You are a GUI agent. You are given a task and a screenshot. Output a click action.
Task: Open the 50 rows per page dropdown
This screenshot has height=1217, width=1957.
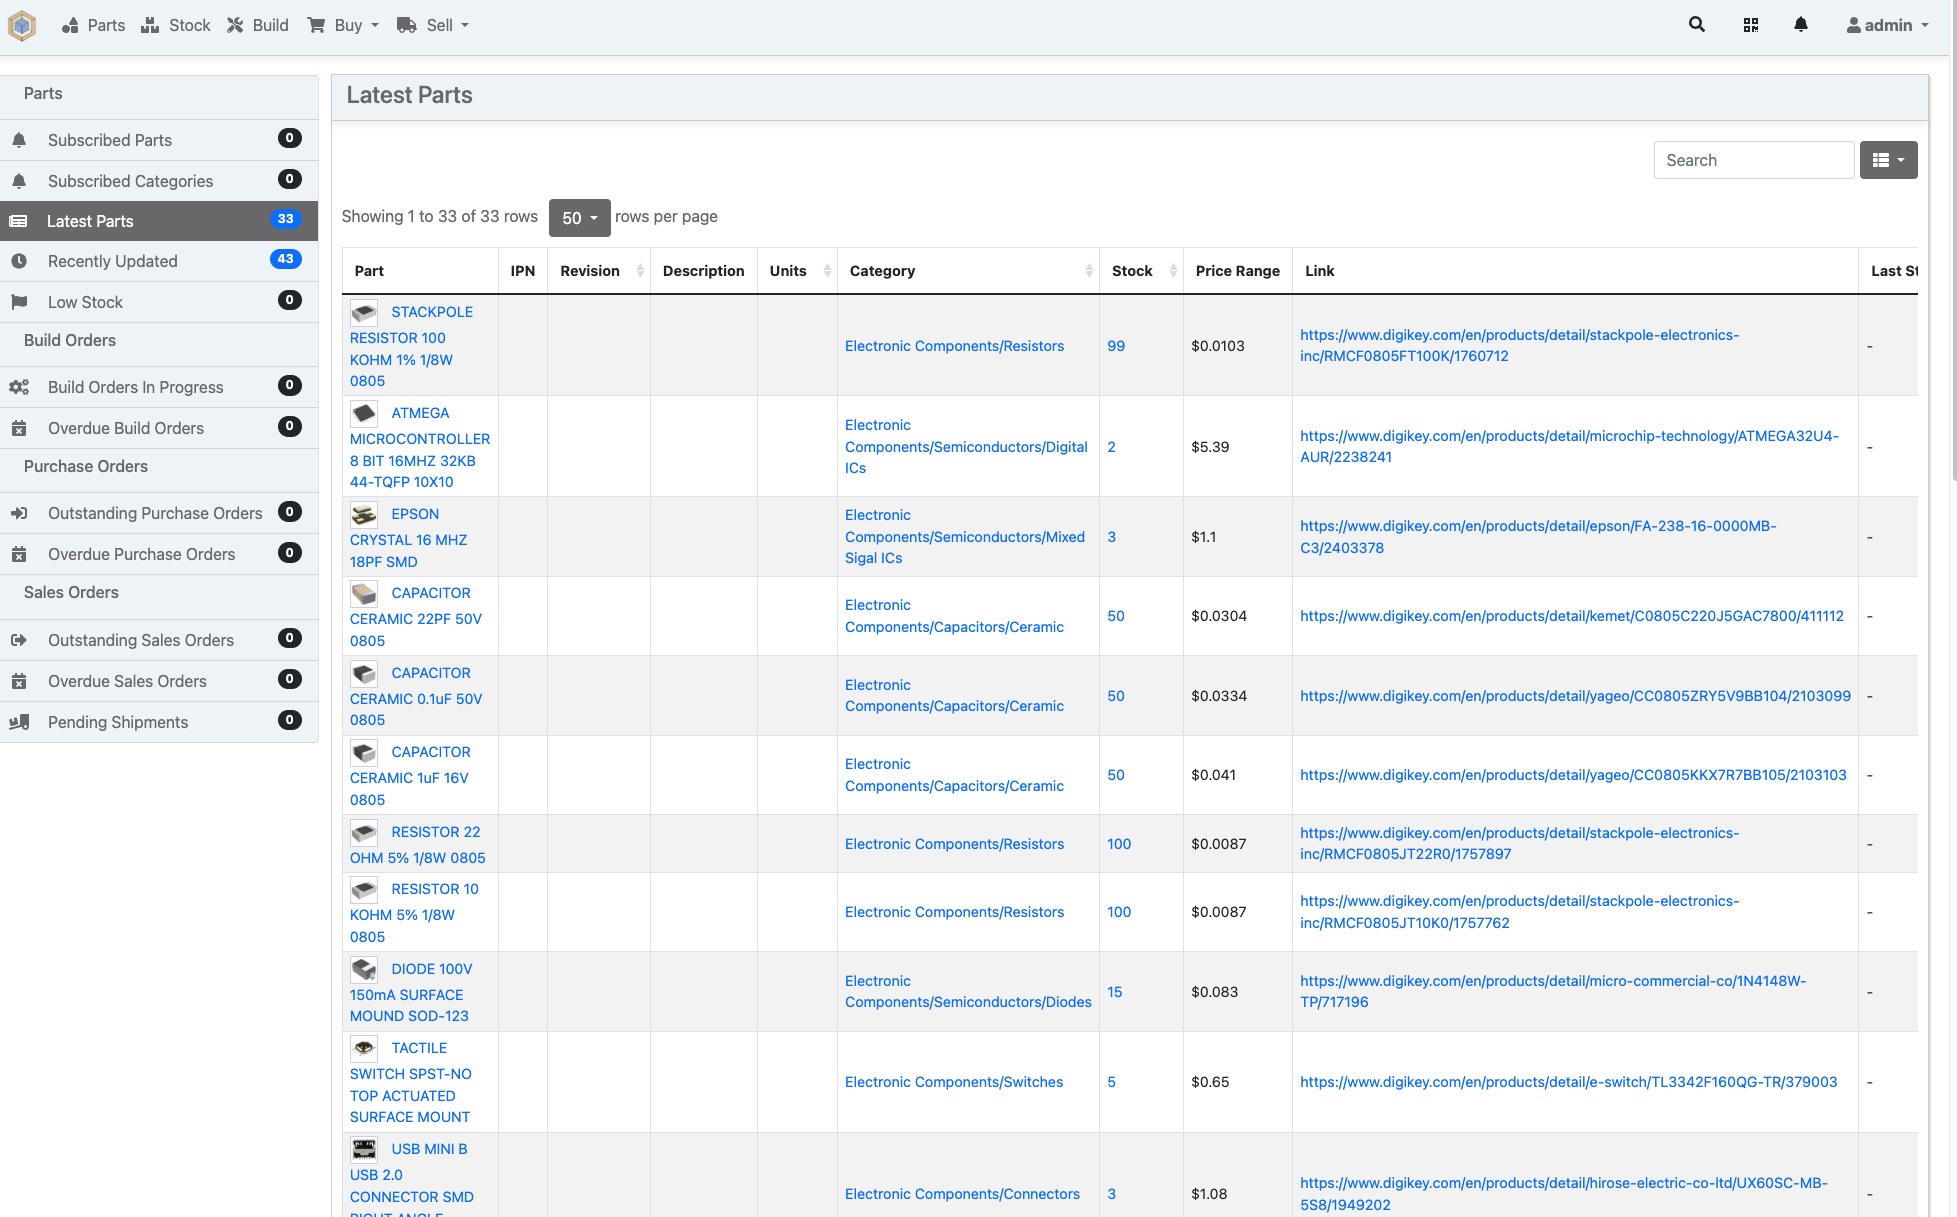[x=579, y=218]
